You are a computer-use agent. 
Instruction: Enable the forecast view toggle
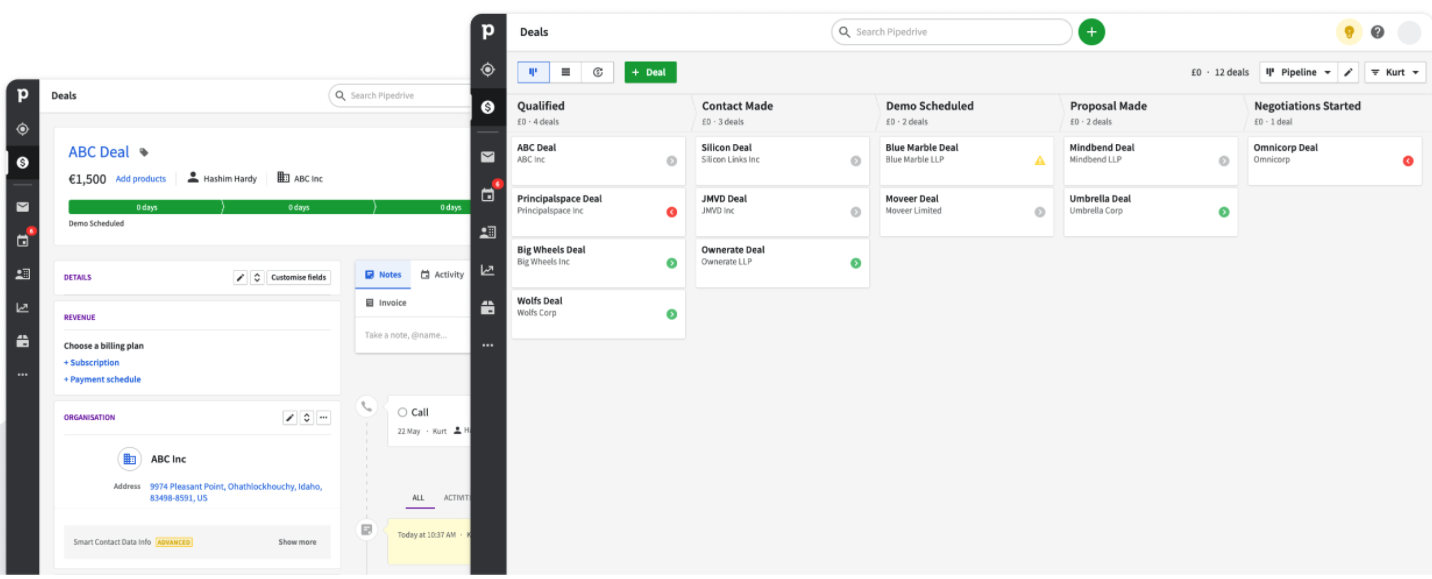[x=597, y=71]
